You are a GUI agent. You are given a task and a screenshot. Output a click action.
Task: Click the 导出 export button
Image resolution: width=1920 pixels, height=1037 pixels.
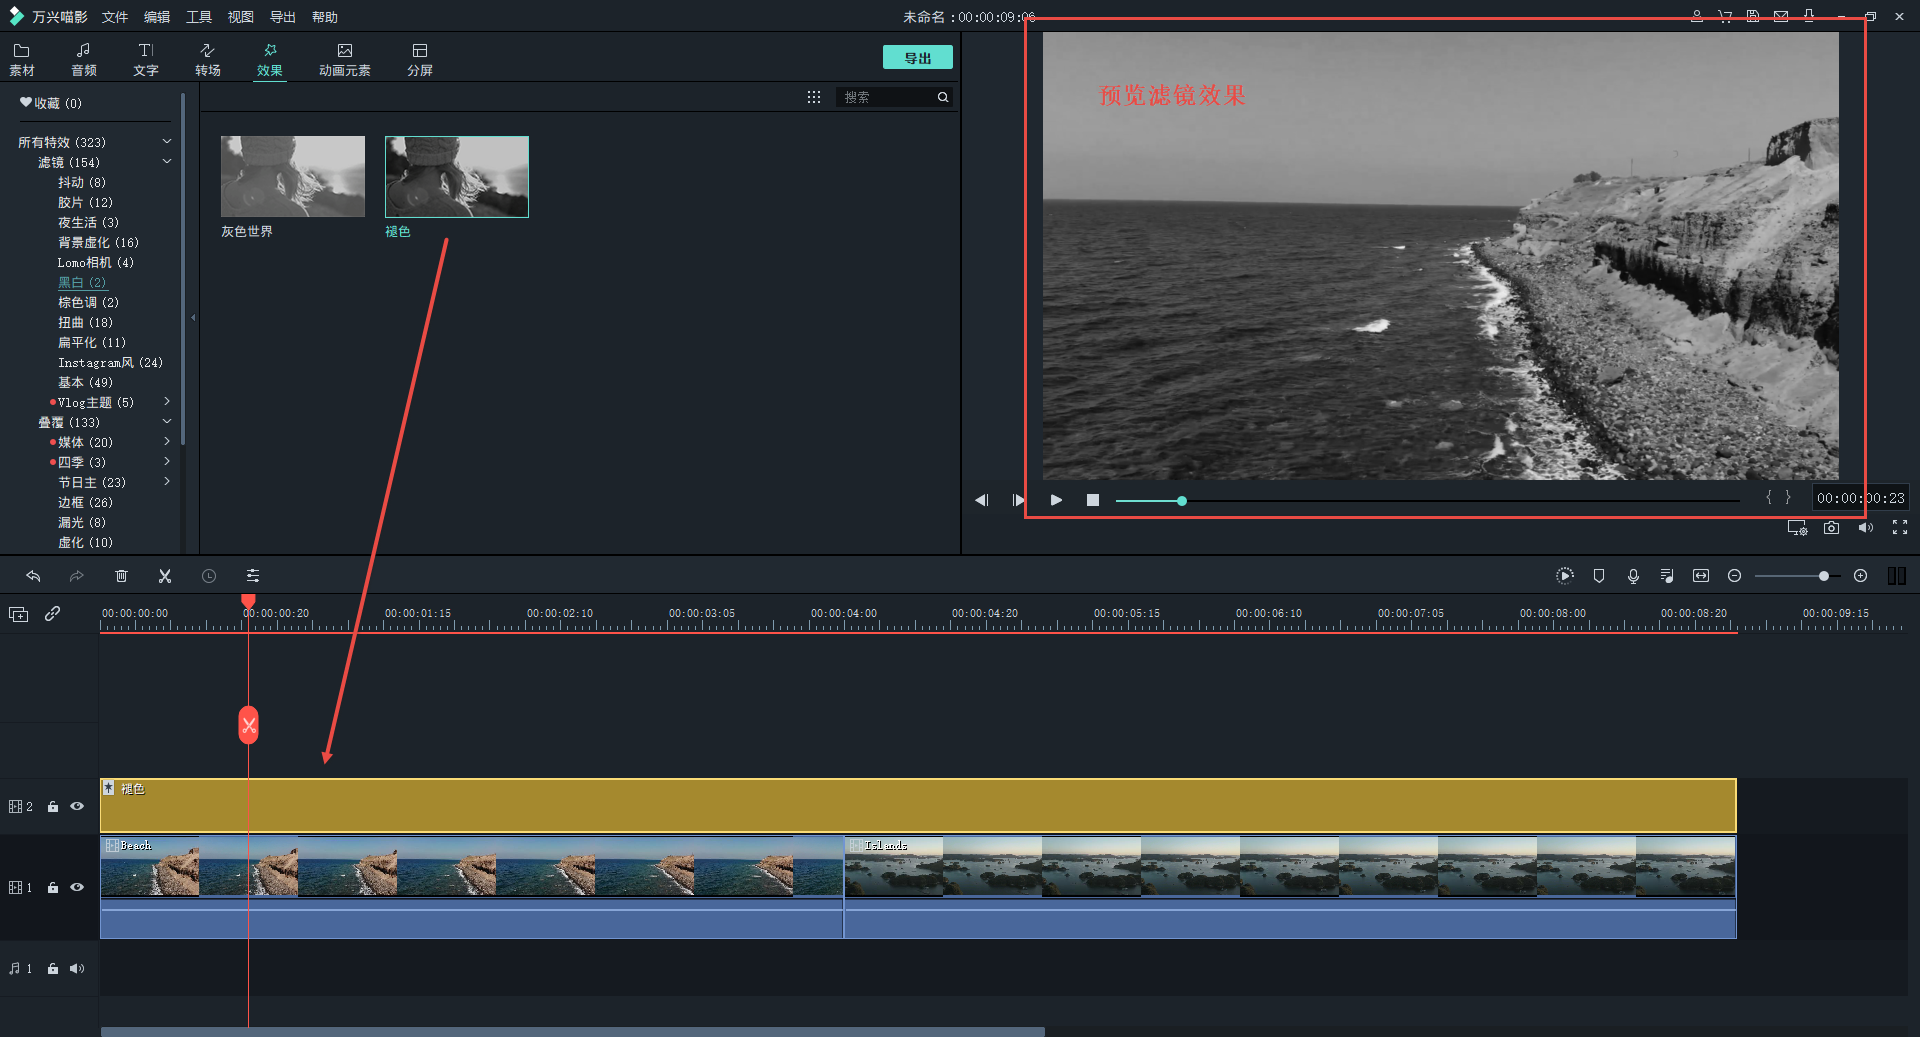pyautogui.click(x=917, y=58)
